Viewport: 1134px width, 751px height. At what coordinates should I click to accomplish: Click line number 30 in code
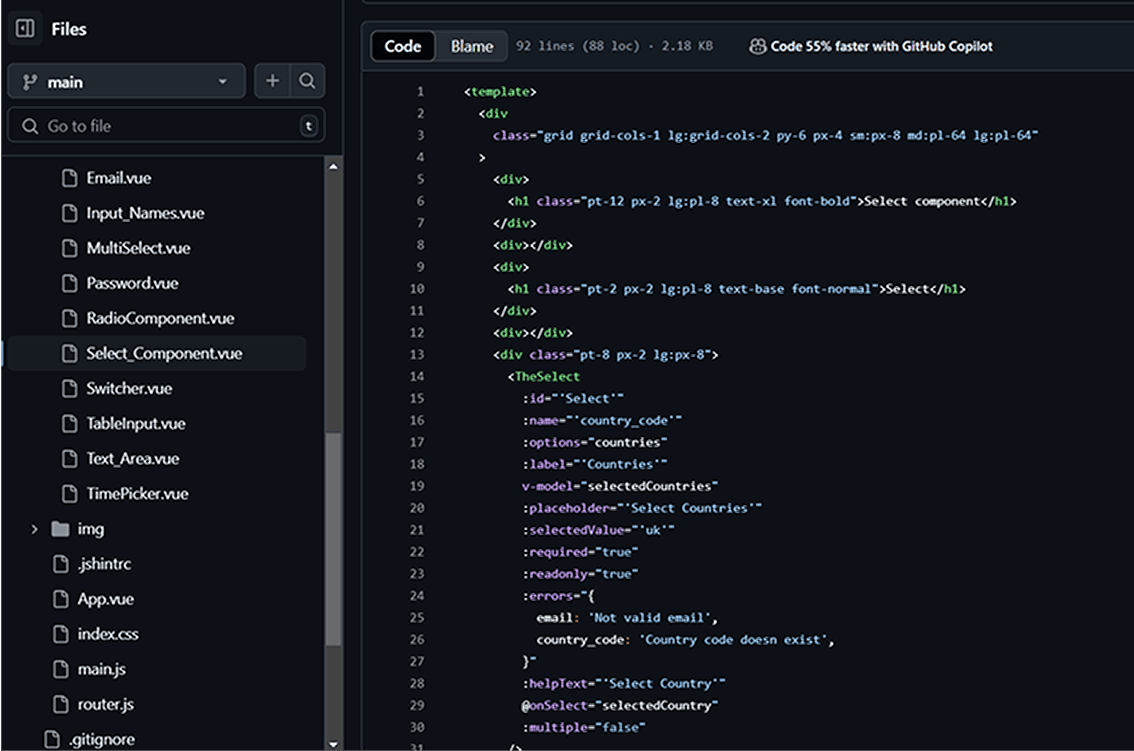pos(417,727)
